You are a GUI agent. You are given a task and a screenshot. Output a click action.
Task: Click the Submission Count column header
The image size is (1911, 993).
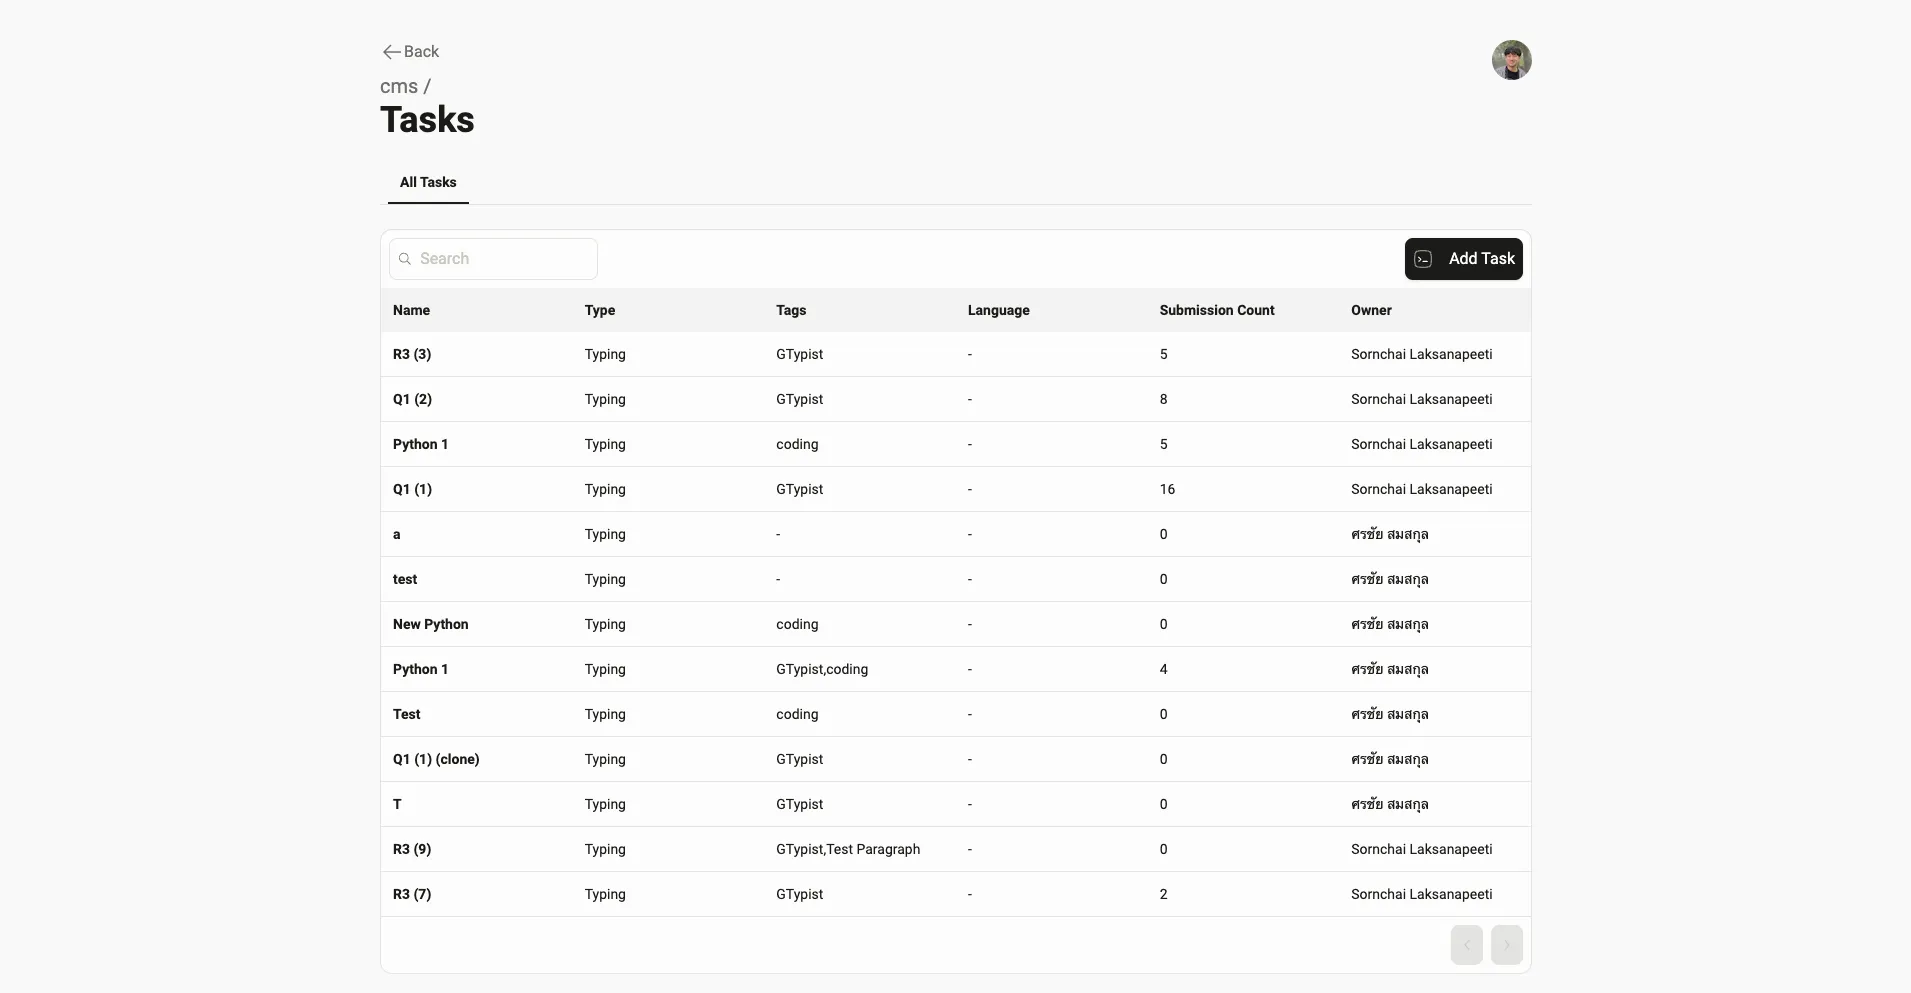tap(1217, 310)
